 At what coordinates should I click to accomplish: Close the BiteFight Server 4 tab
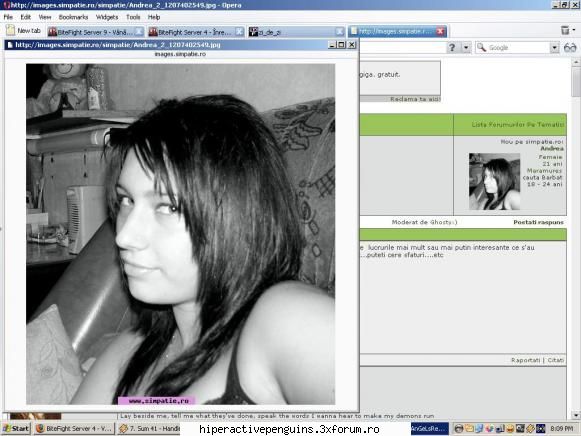[240, 32]
